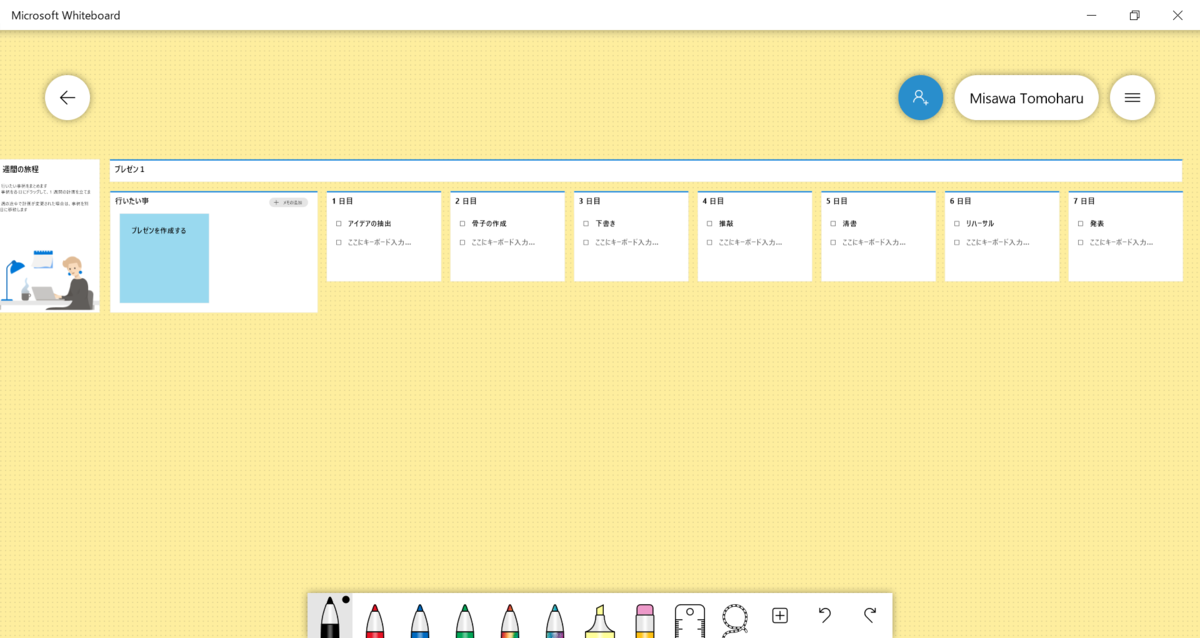Click the invite participants icon
The image size is (1200, 638).
920,97
